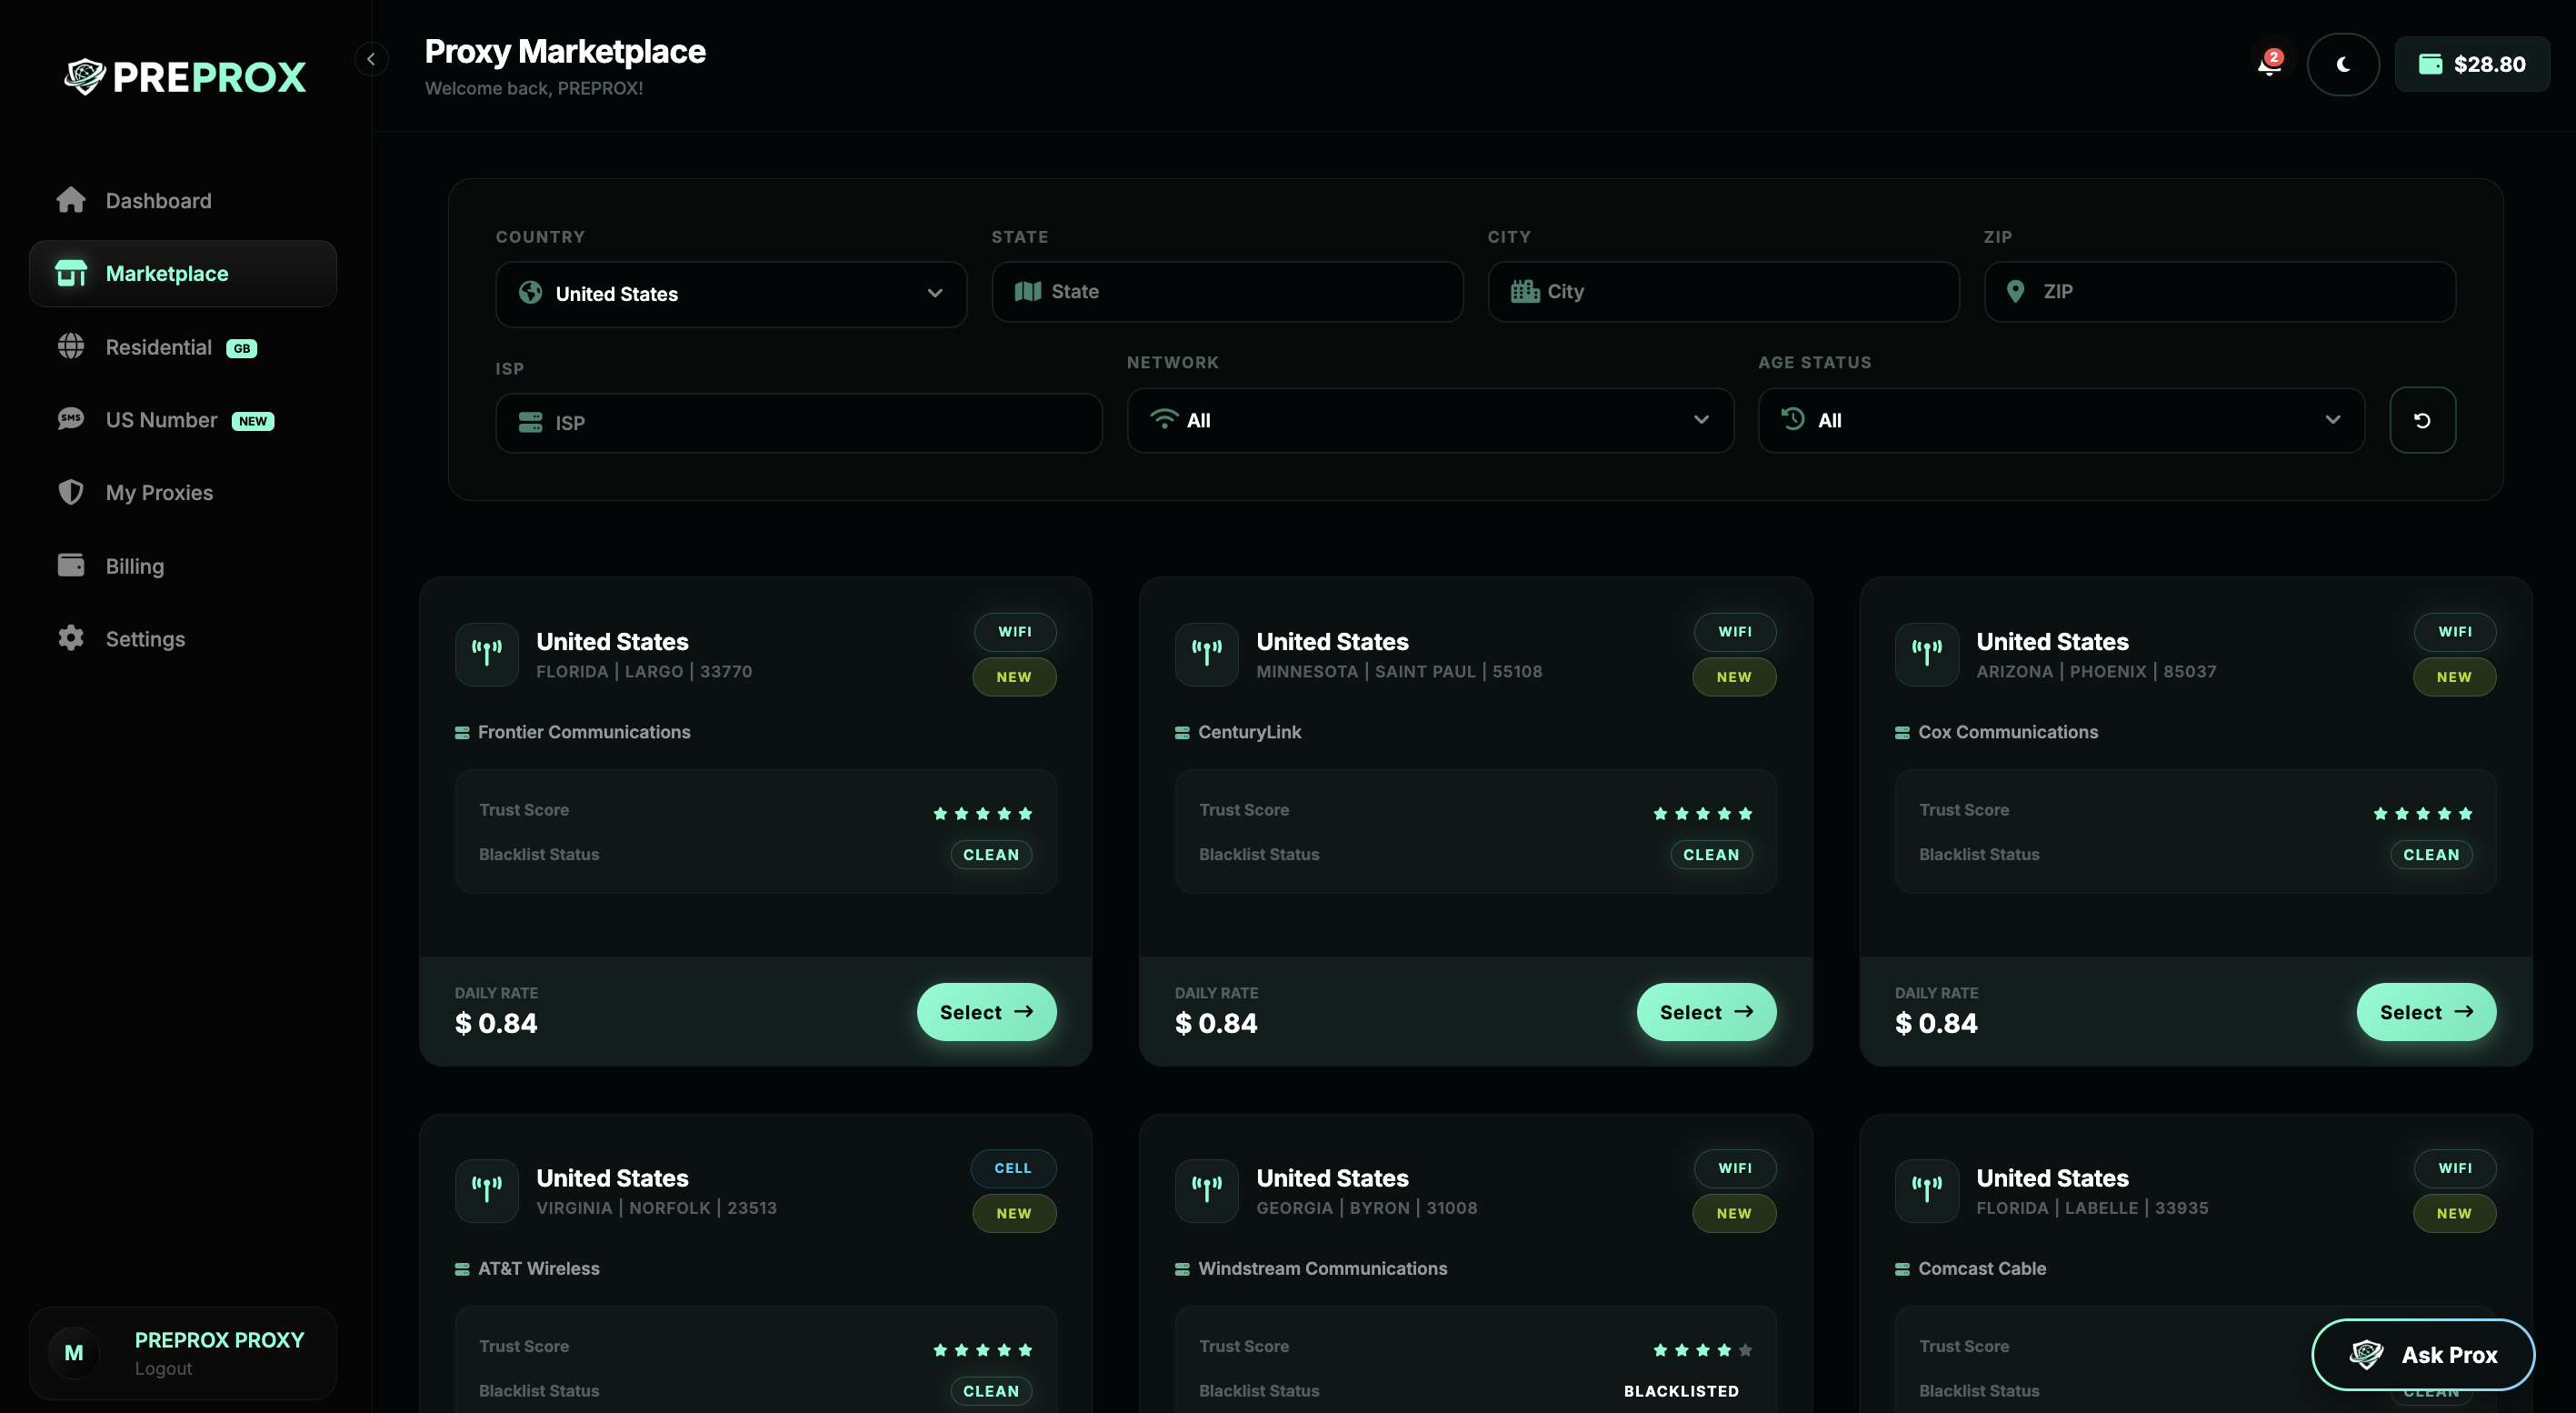
Task: Click the PREPROX logo
Action: [185, 77]
